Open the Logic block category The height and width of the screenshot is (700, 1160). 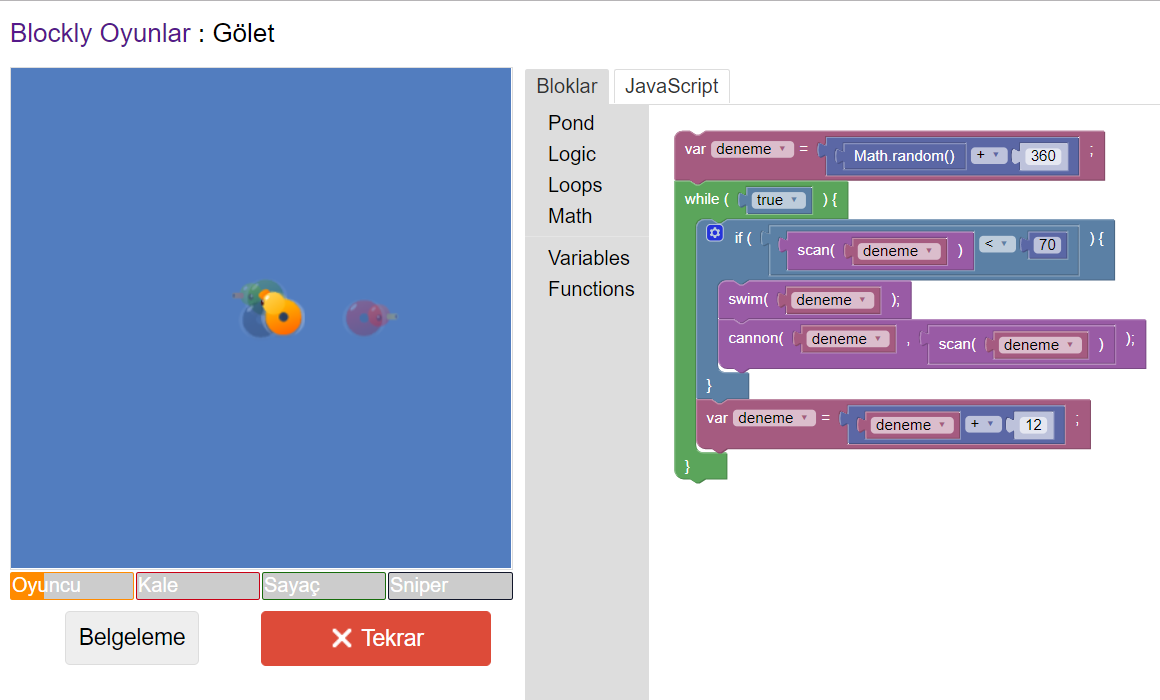tap(571, 154)
